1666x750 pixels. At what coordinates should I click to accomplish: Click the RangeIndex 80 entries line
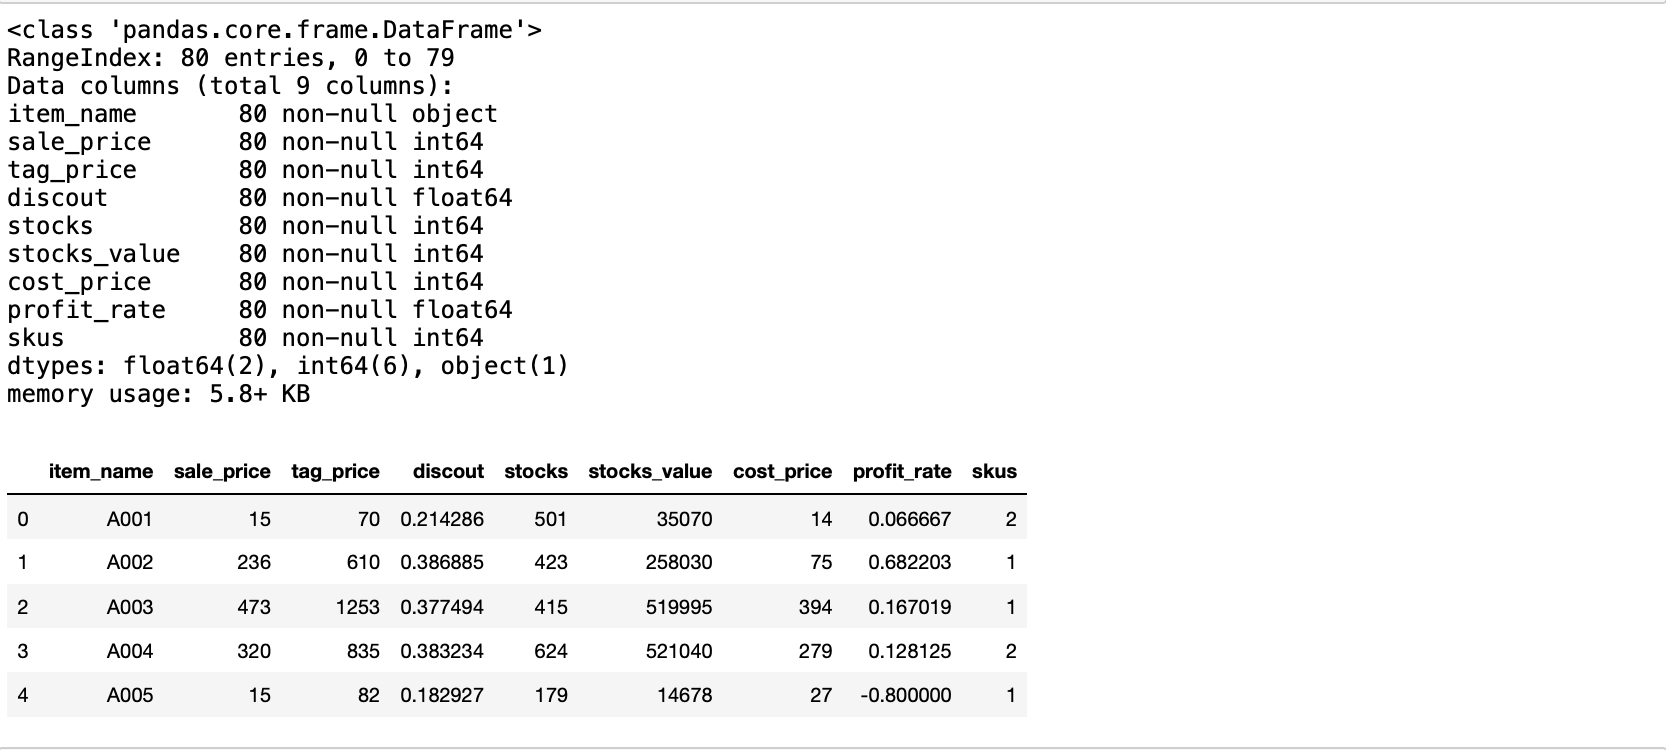click(x=231, y=58)
